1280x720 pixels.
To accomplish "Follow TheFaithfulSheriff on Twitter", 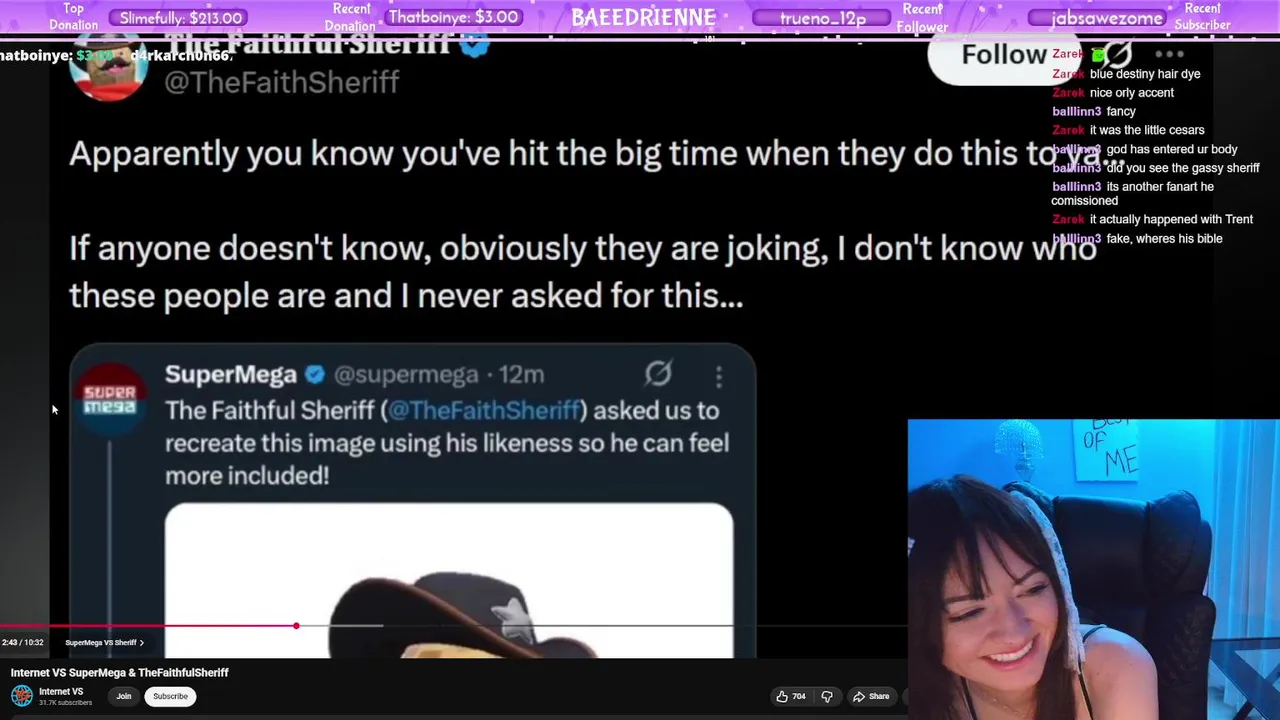I will 1003,56.
